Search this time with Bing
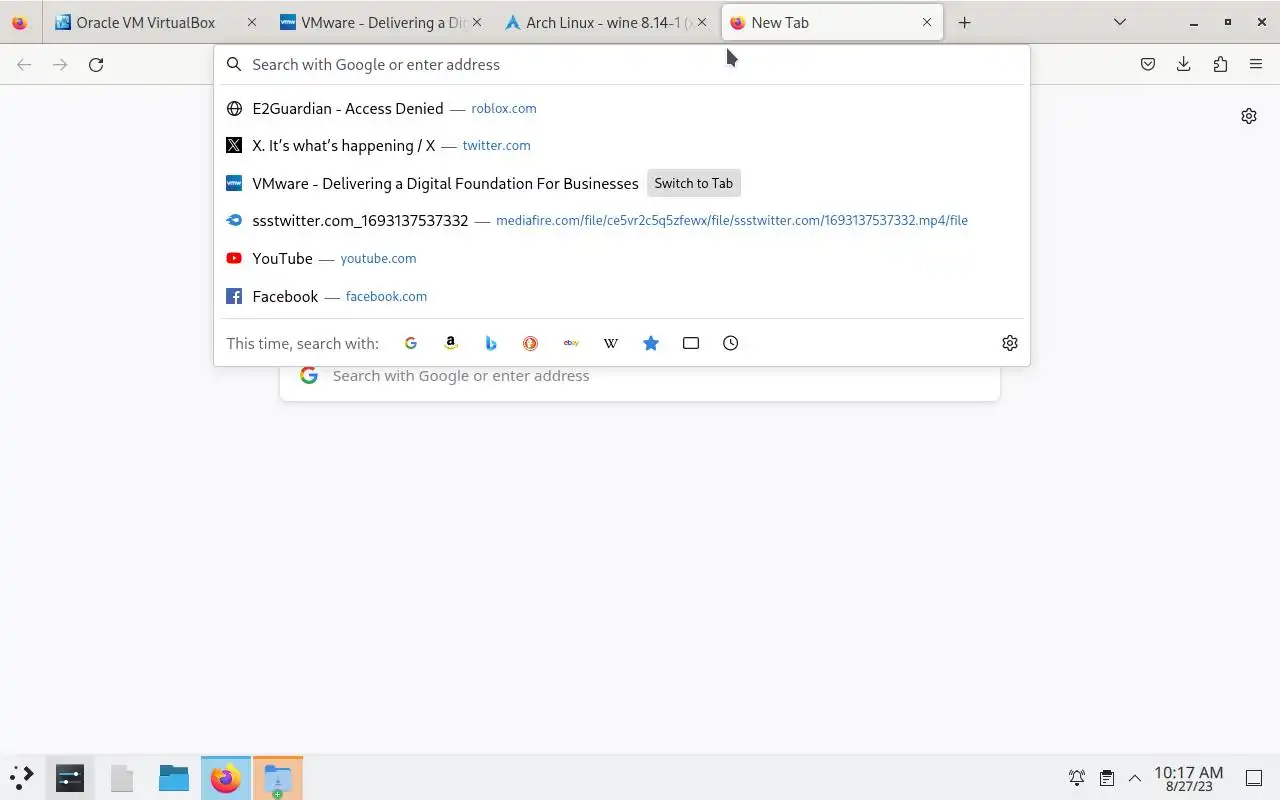 [x=491, y=343]
